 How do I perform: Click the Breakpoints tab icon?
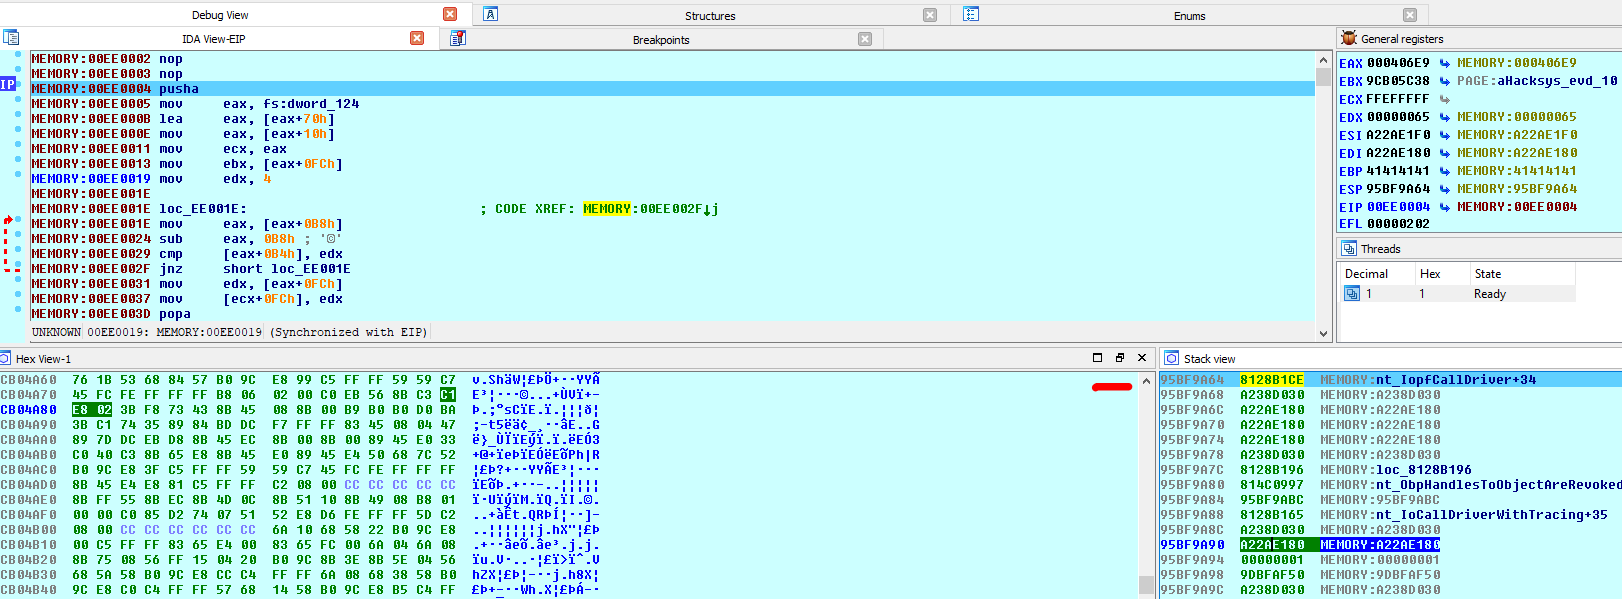point(458,39)
